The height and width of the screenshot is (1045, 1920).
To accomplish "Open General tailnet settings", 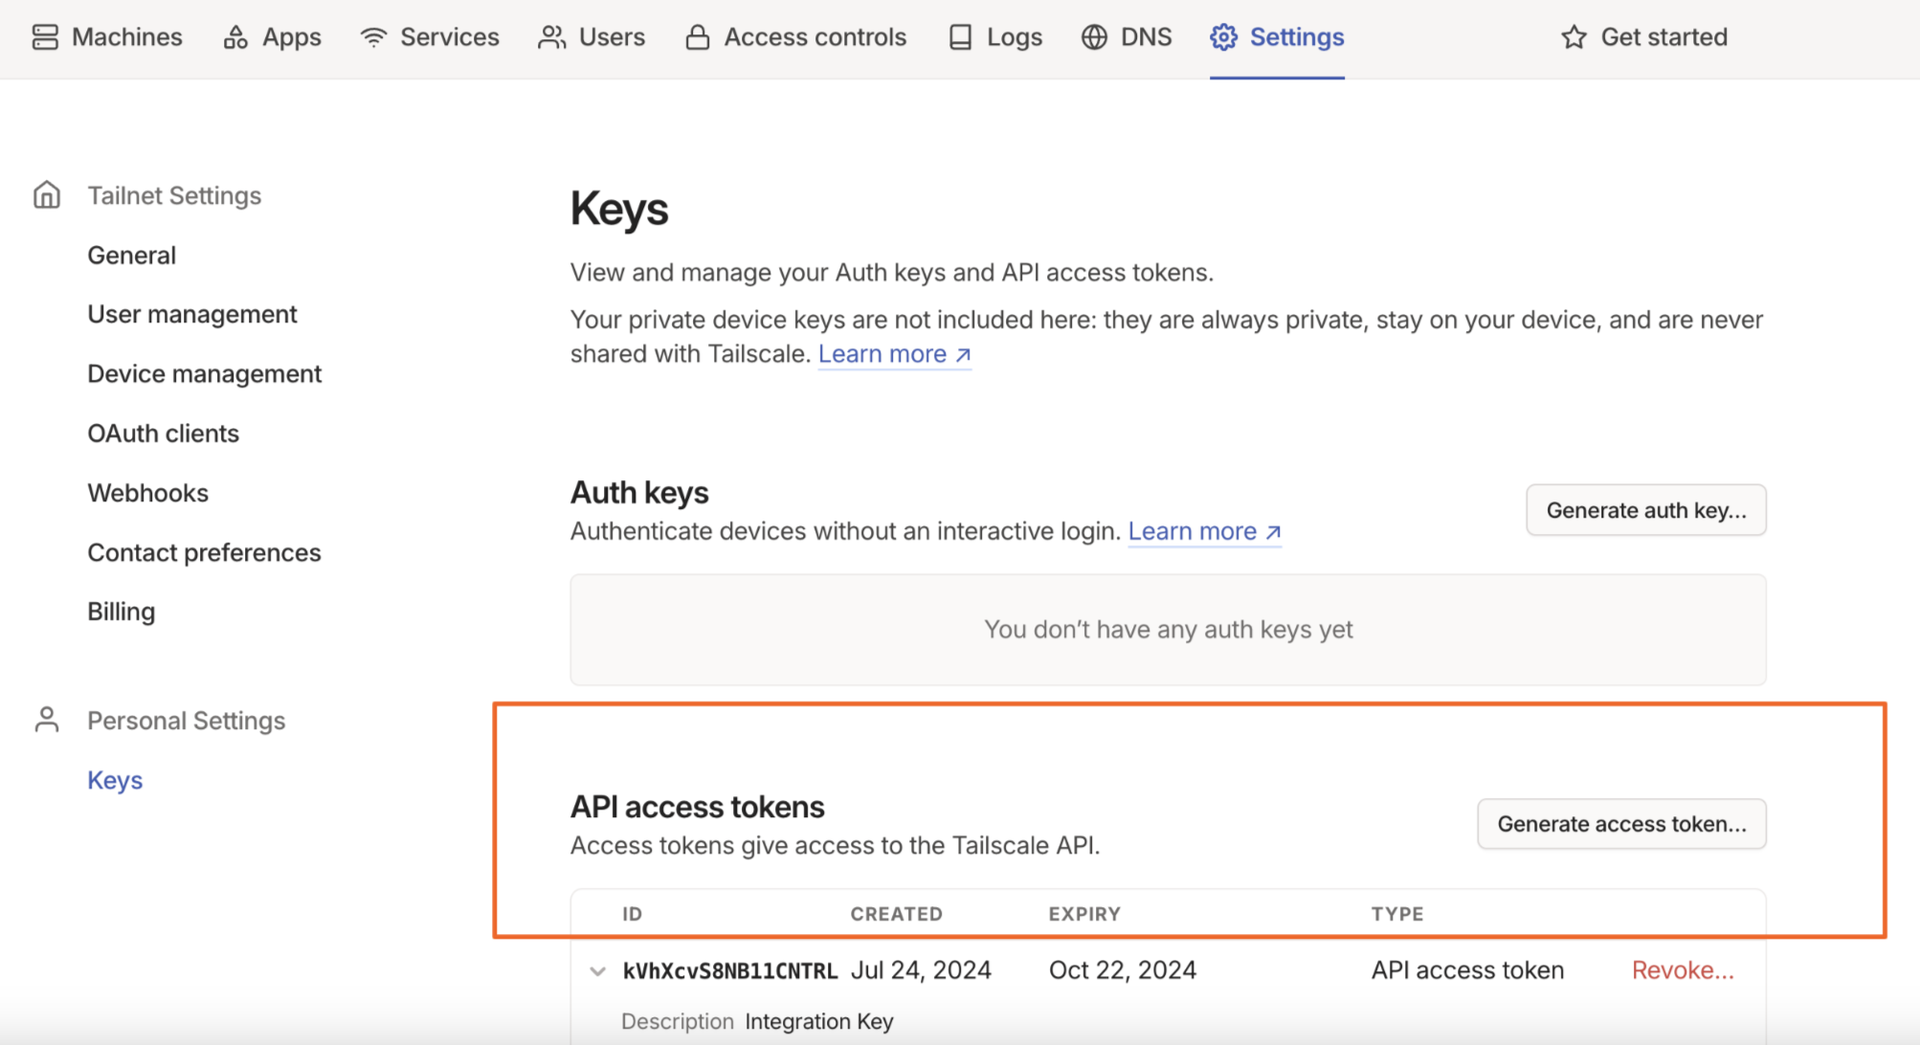I will [x=132, y=255].
